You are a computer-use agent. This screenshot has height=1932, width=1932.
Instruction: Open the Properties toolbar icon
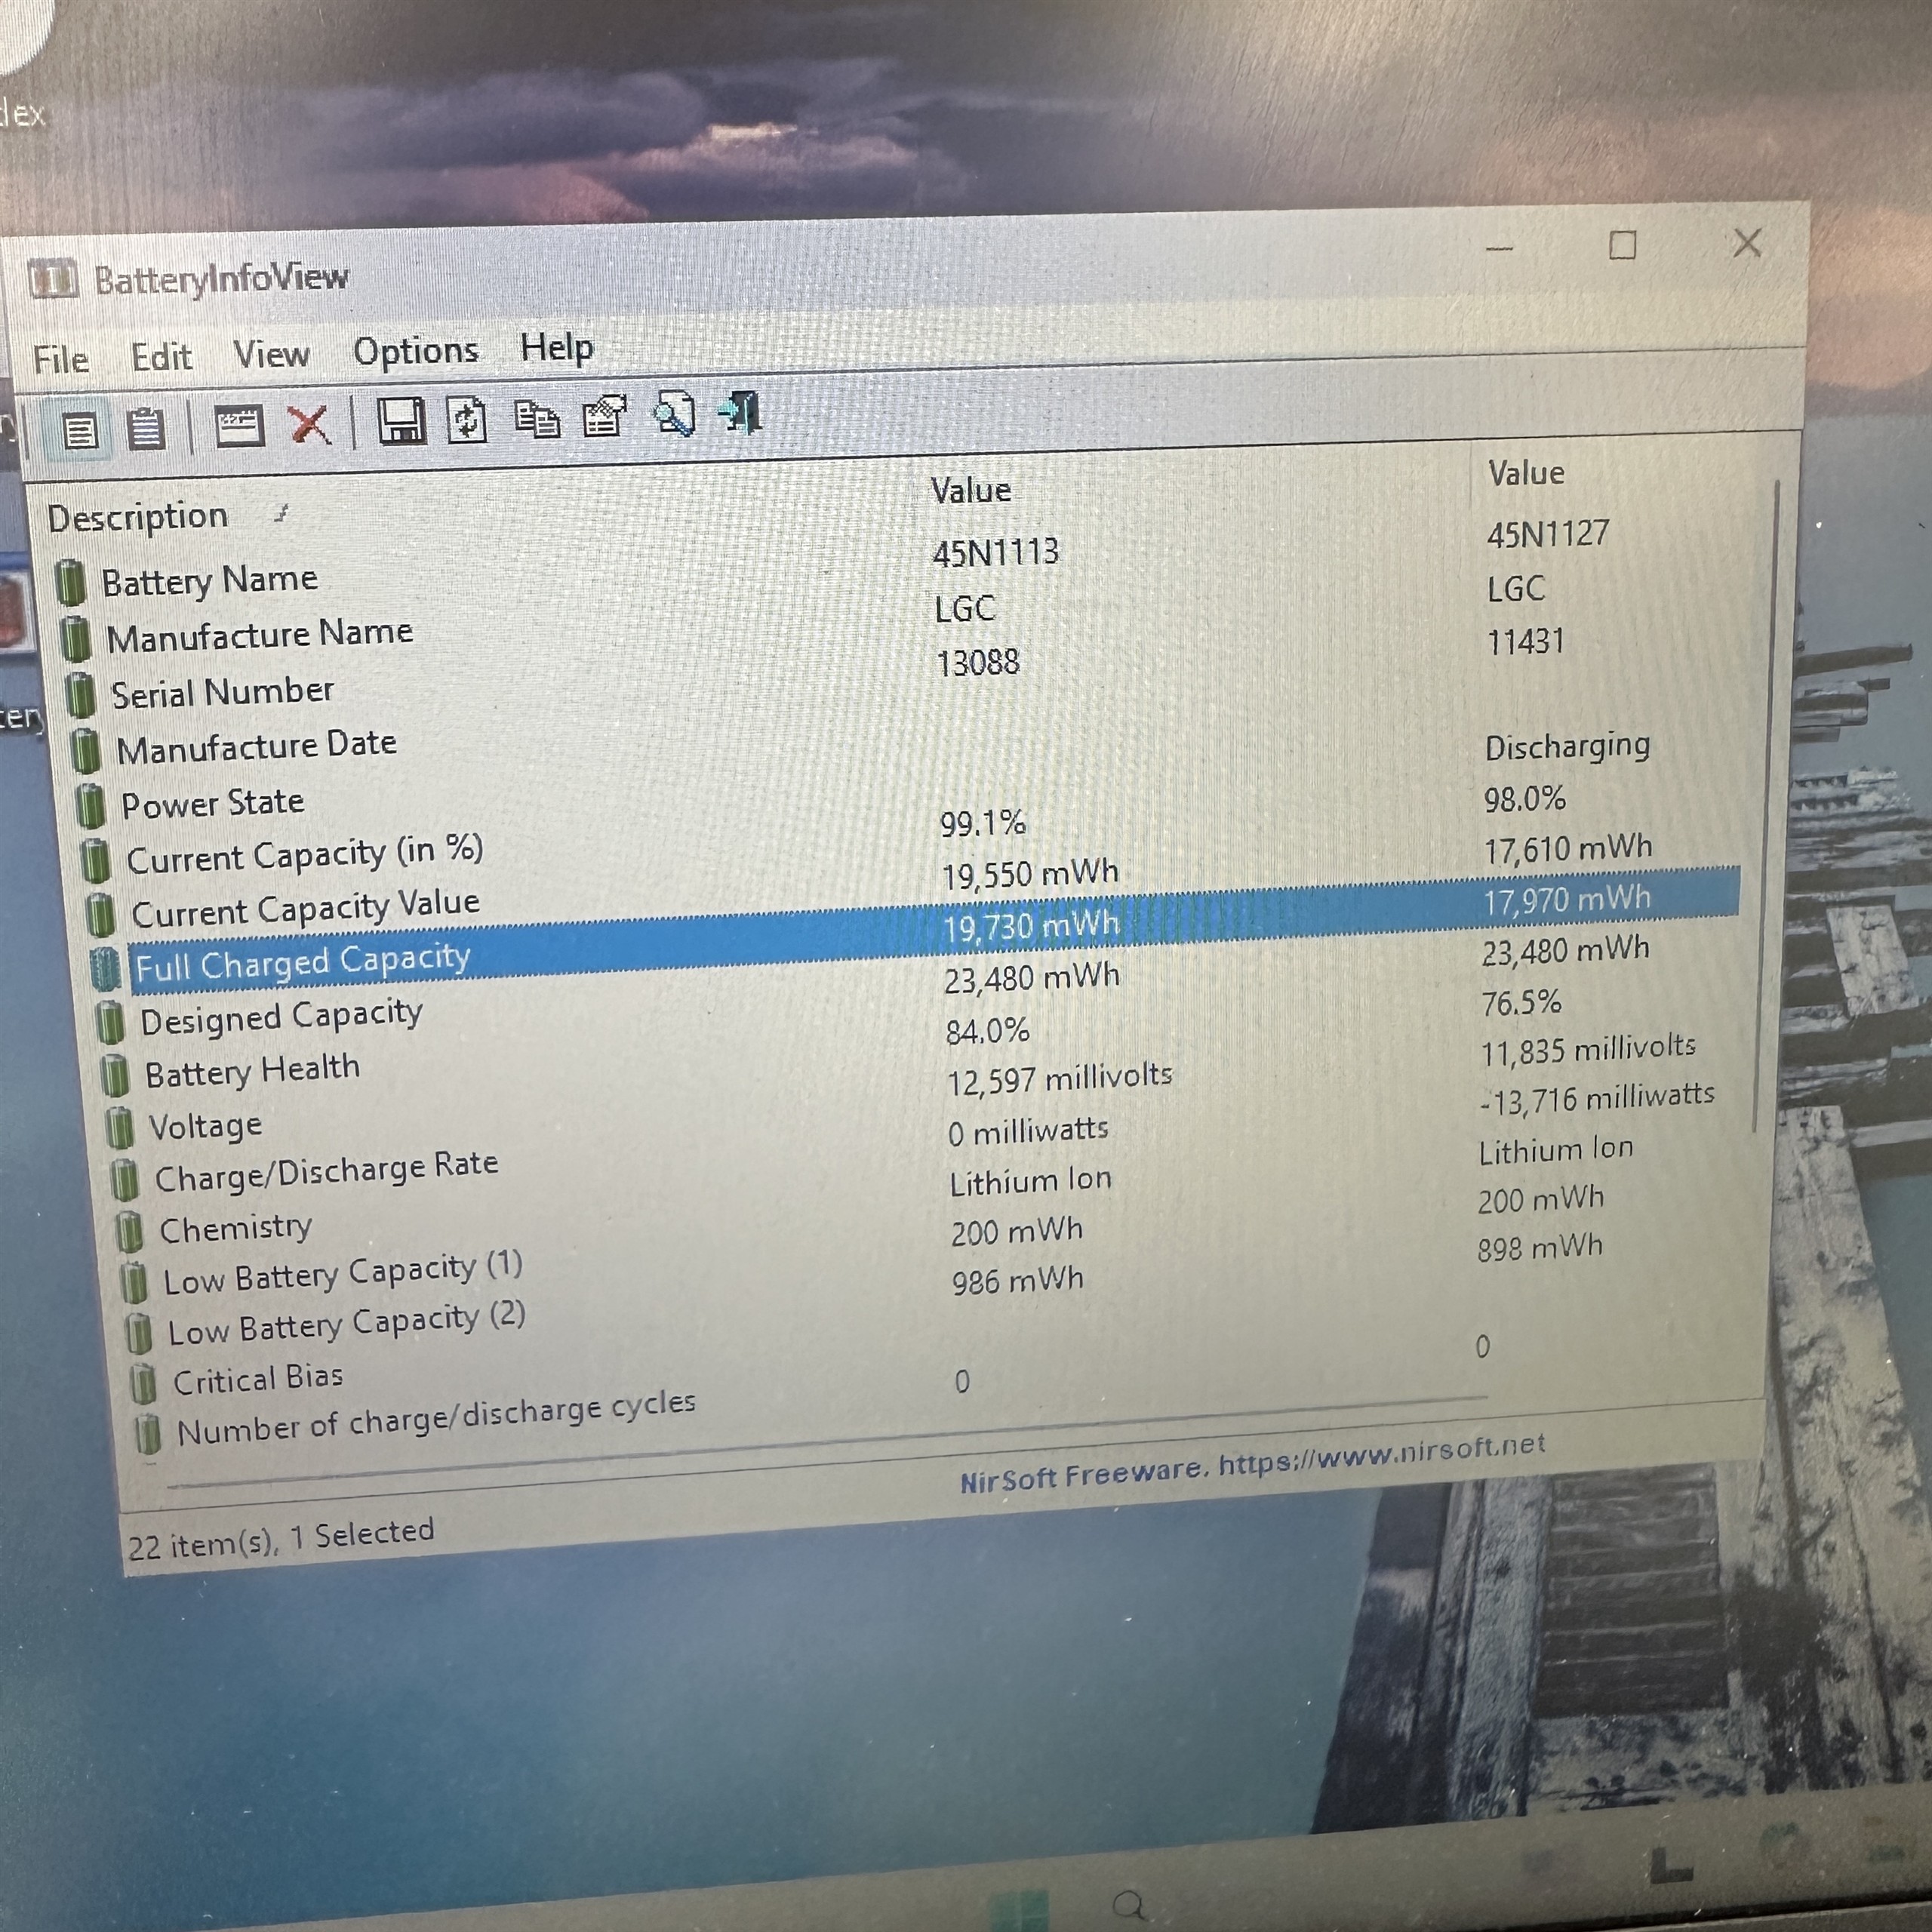click(604, 416)
